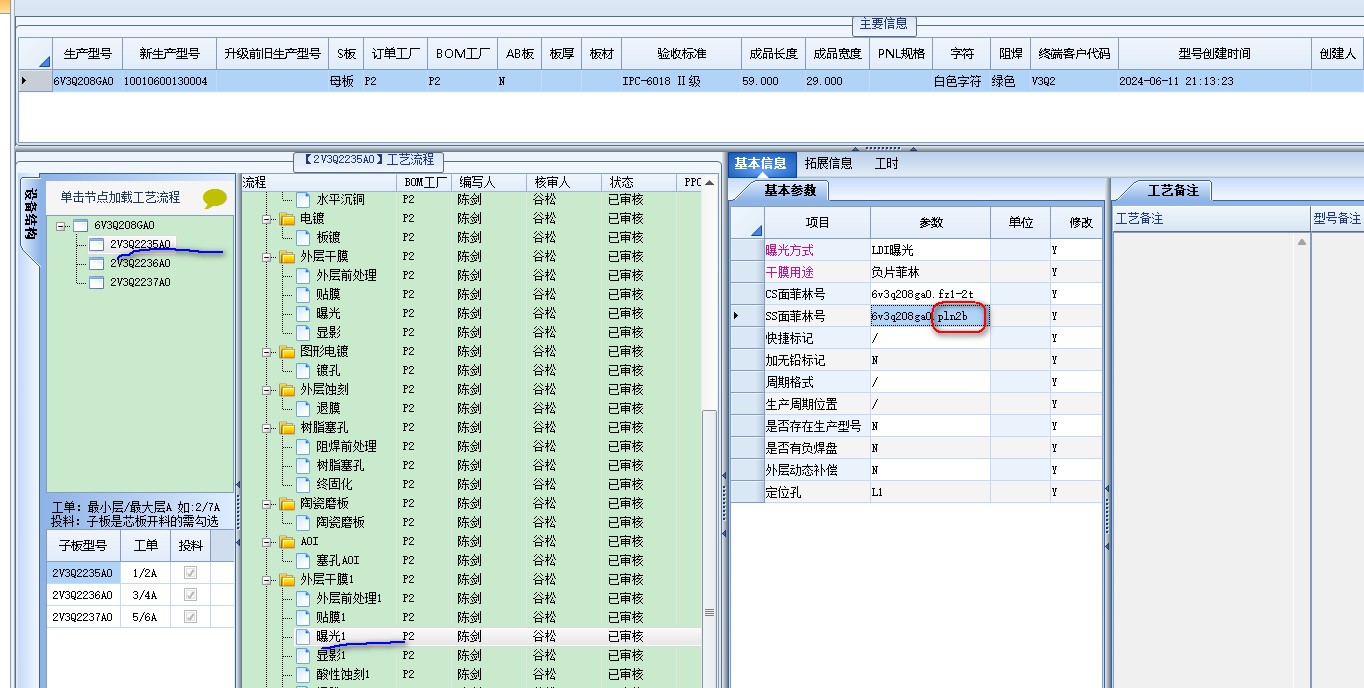Collapse the 电镀 process group

tap(268, 218)
